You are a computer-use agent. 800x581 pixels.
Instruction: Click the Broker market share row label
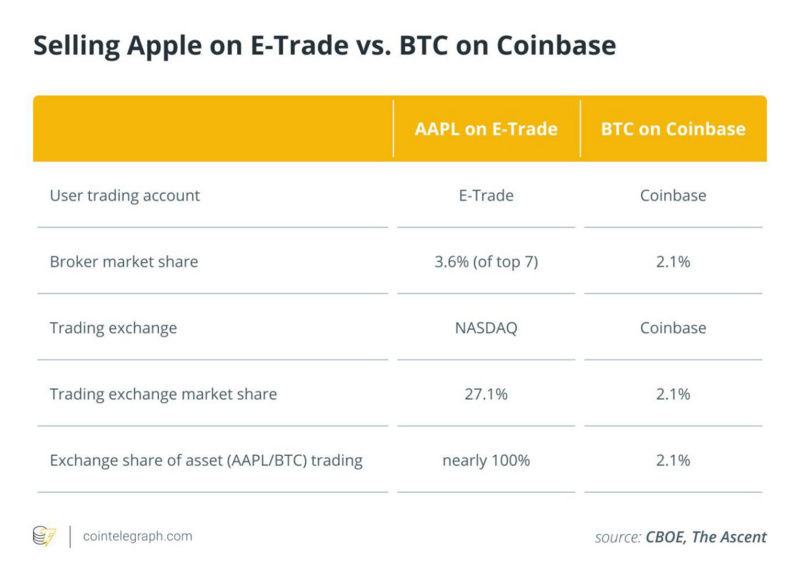(x=124, y=262)
